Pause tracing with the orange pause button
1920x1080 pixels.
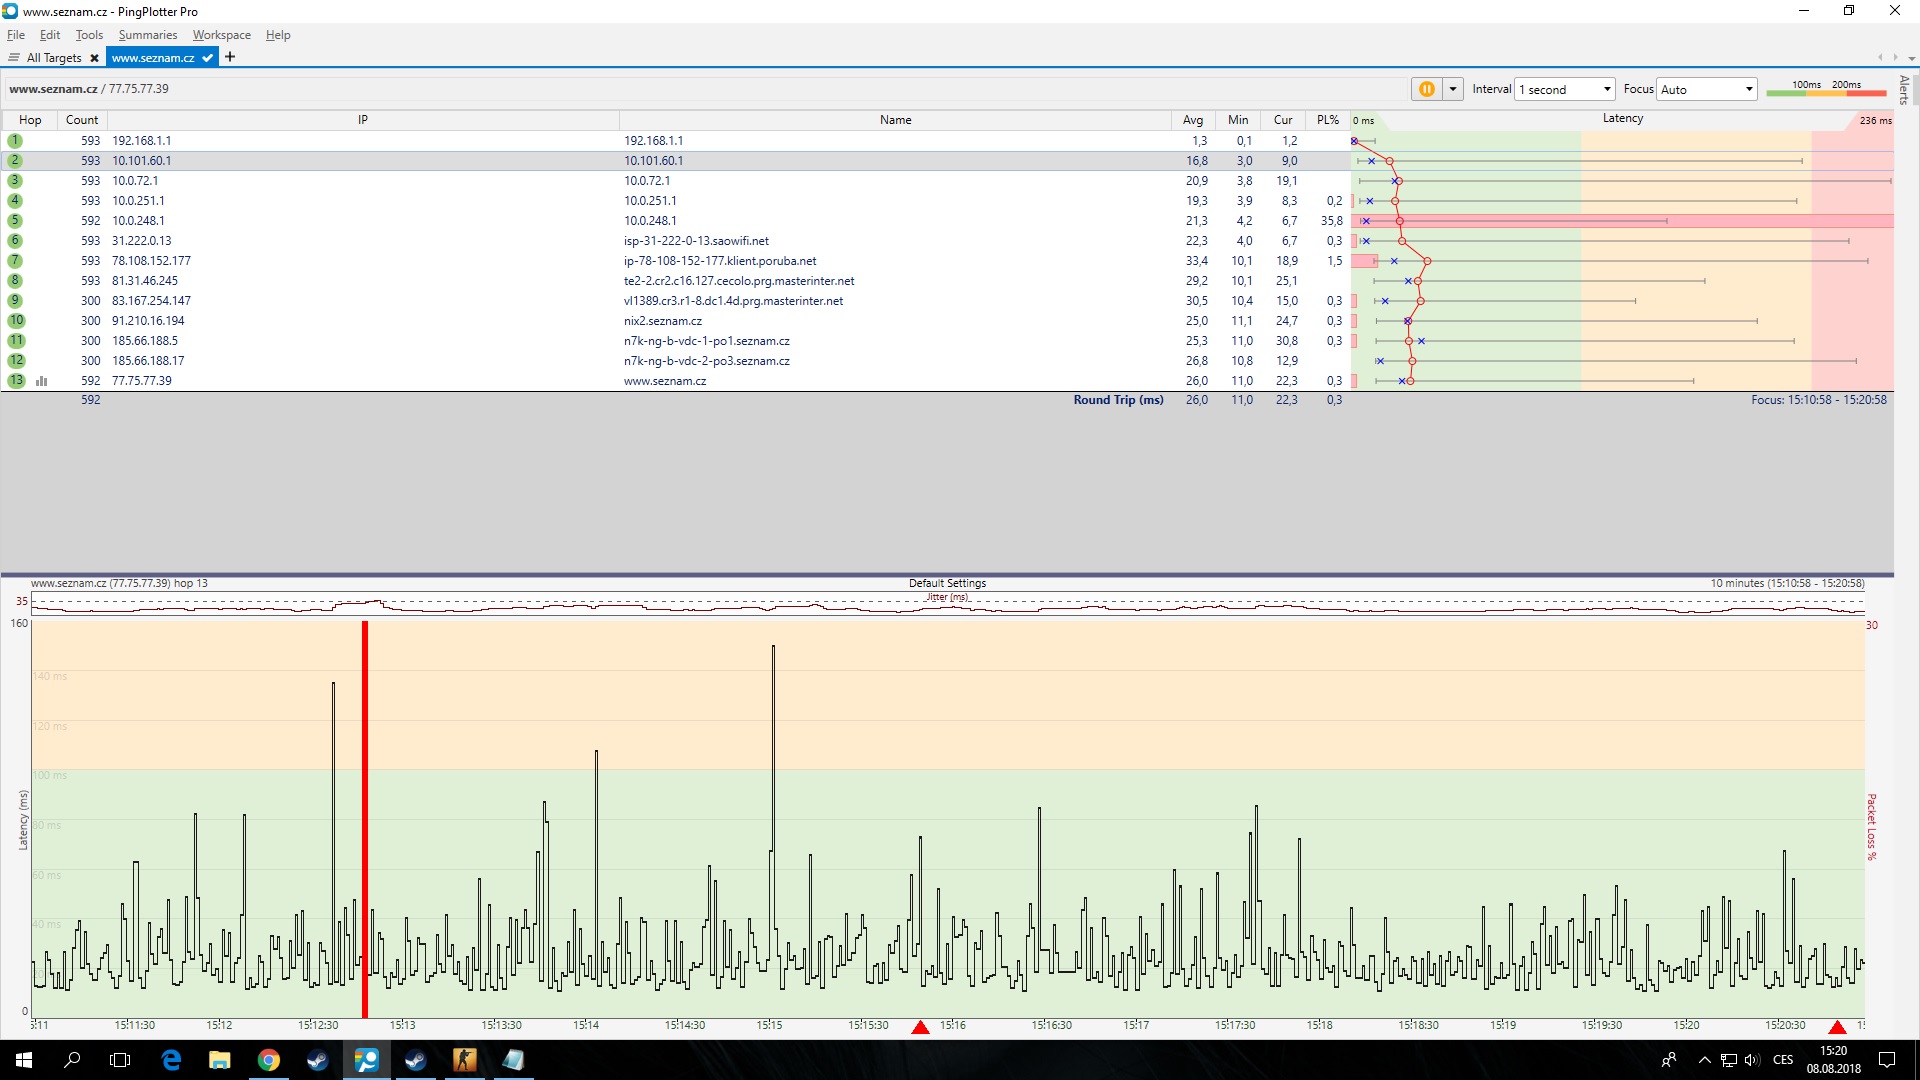pyautogui.click(x=1426, y=89)
